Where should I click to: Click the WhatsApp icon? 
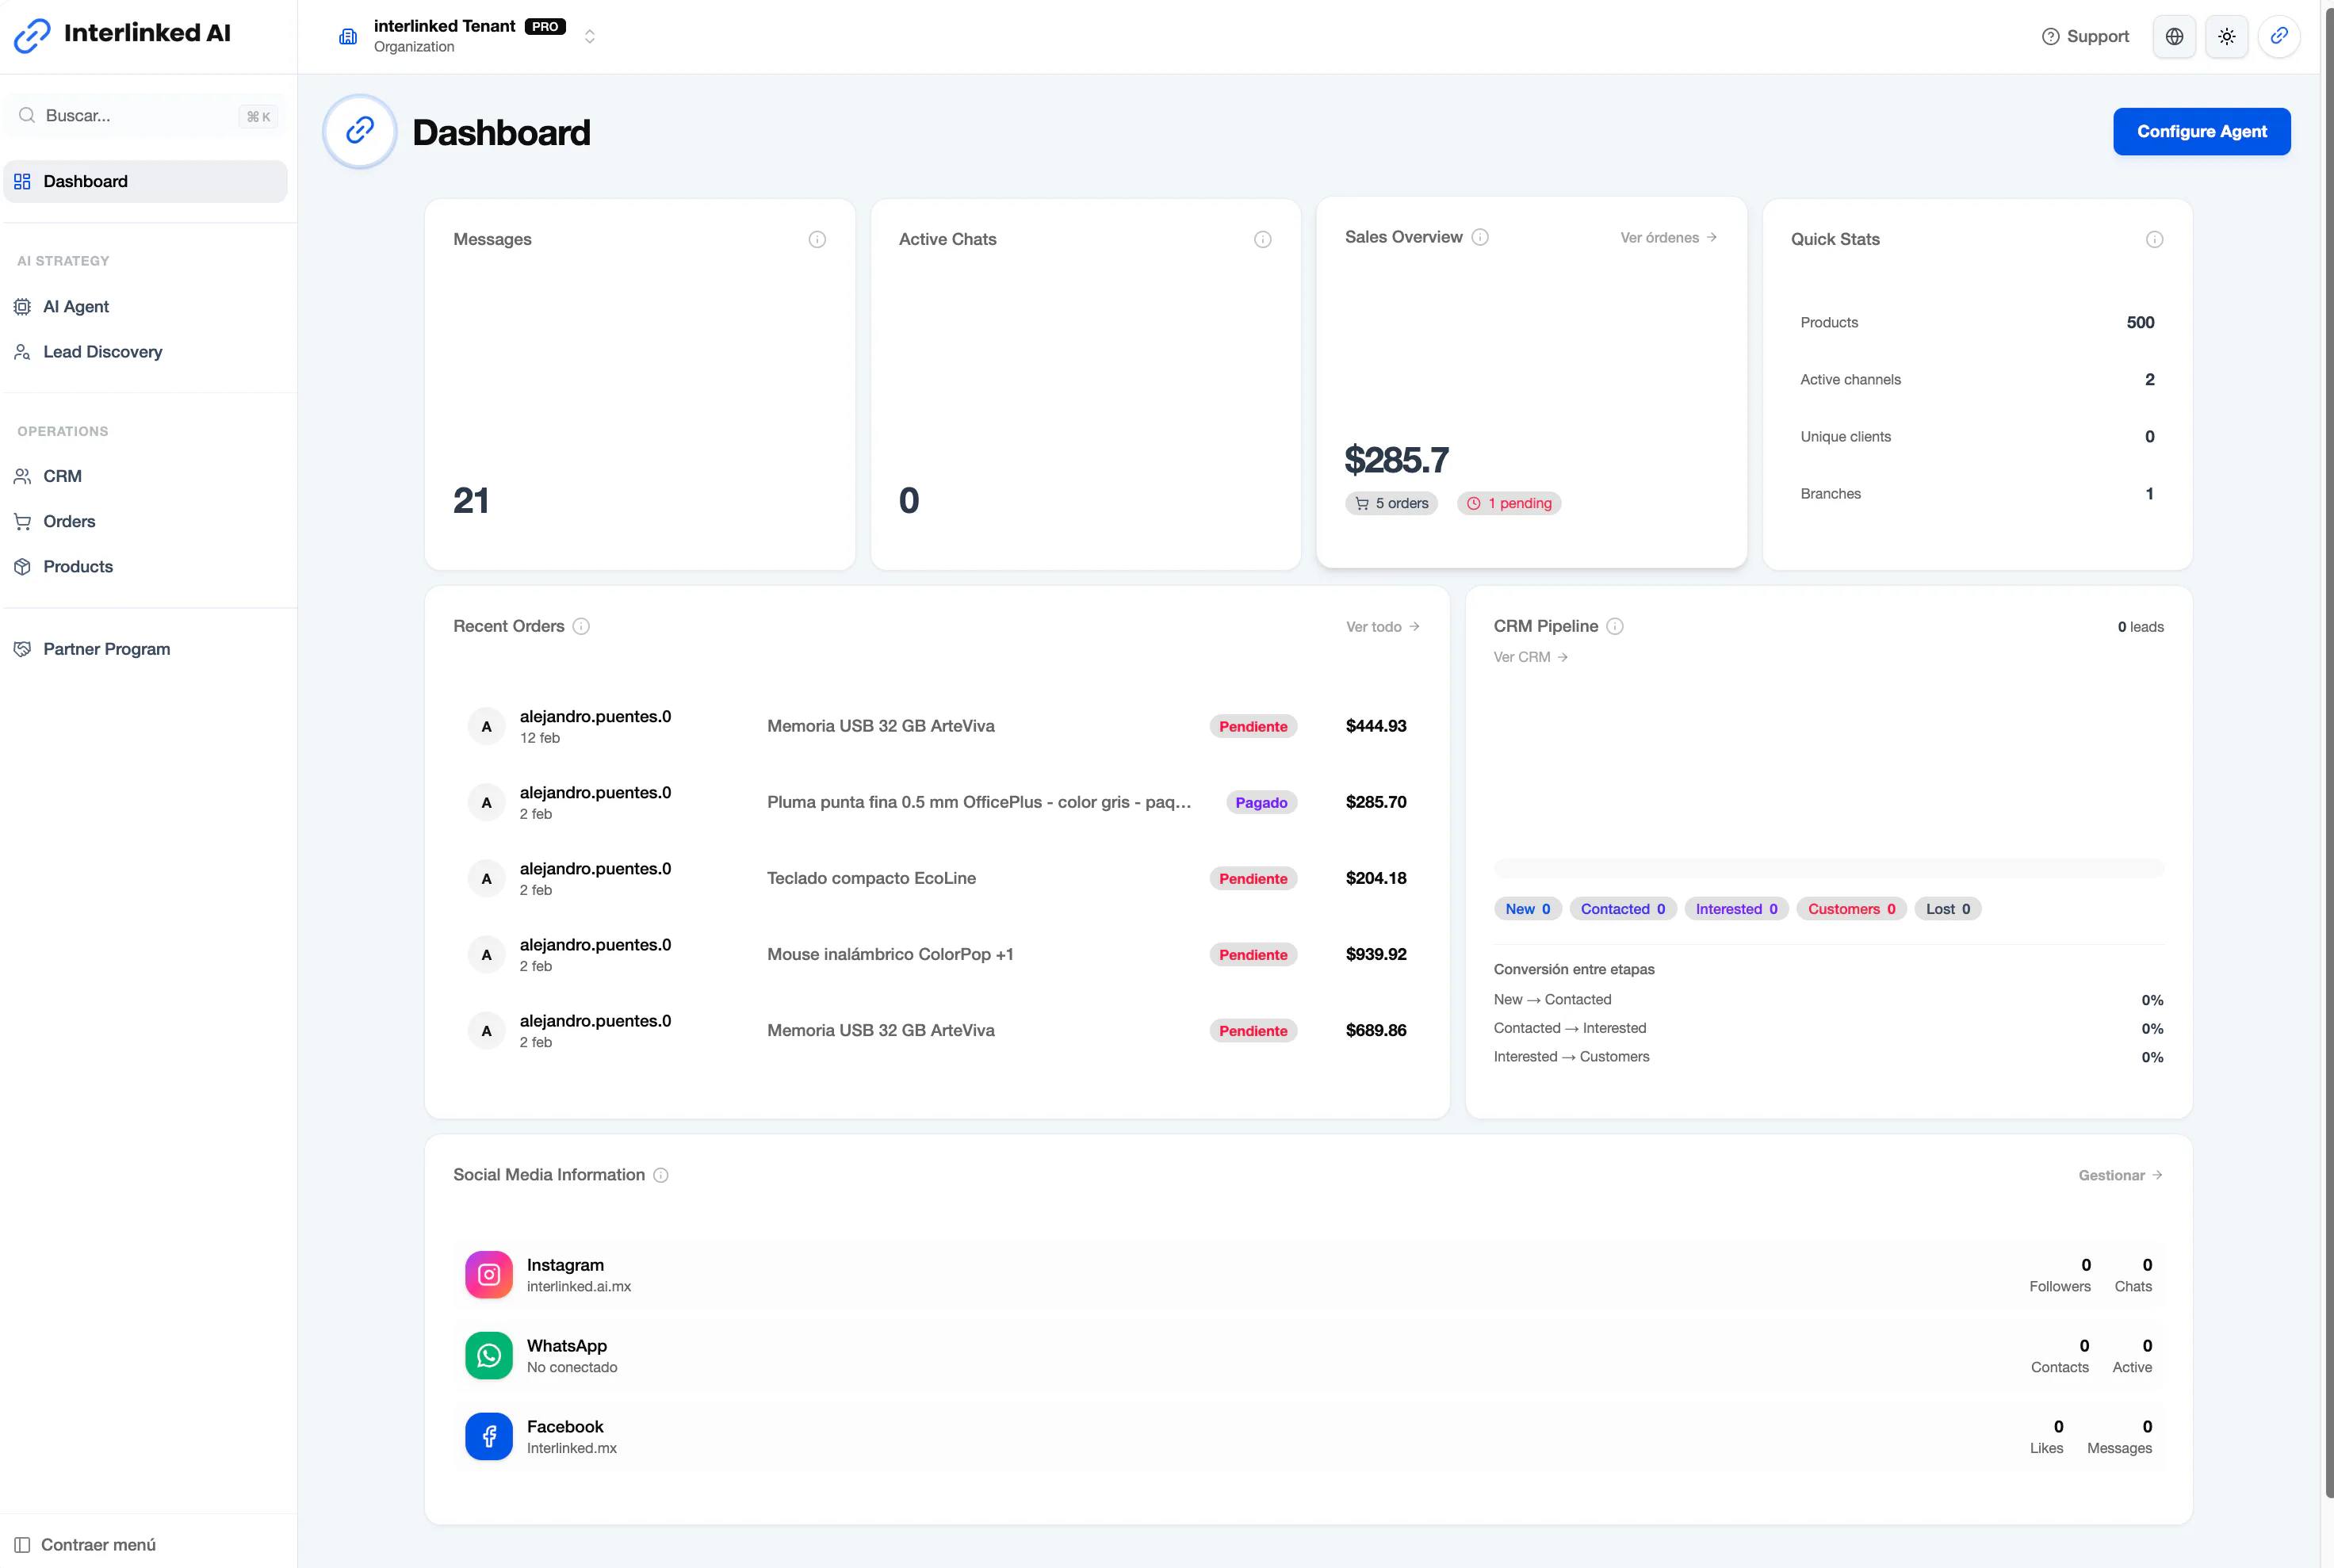(489, 1355)
